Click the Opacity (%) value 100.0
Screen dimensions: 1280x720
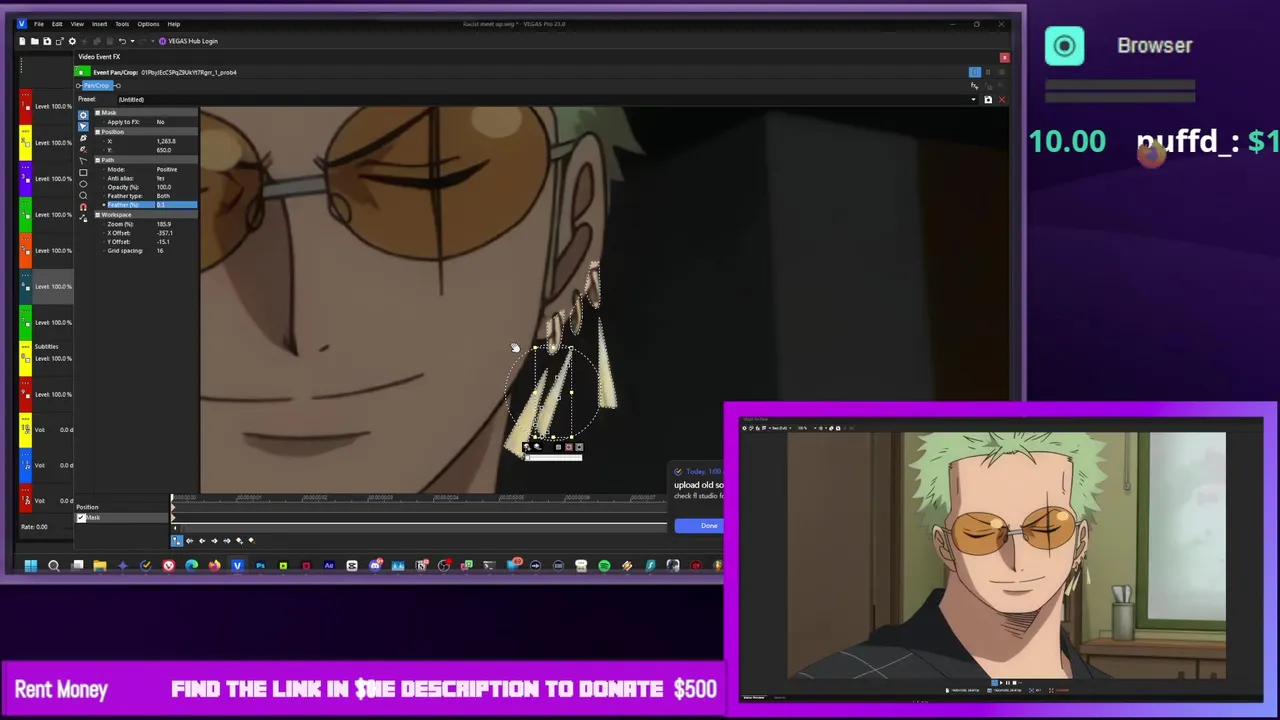164,187
